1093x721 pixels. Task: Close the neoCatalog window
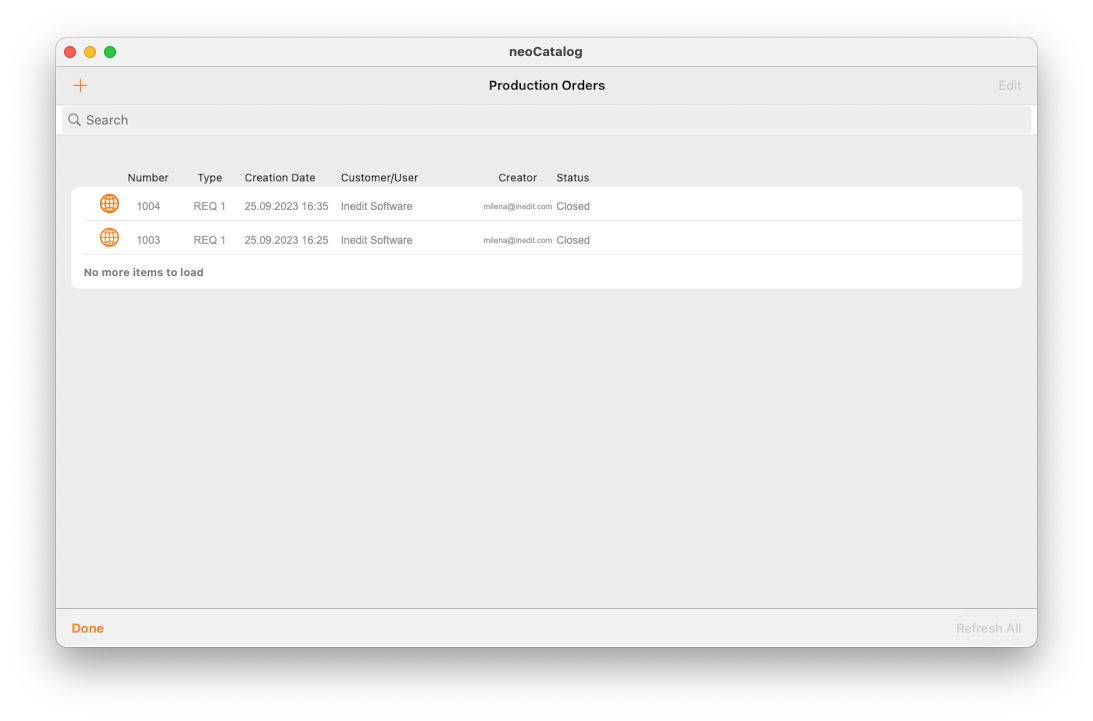point(70,52)
